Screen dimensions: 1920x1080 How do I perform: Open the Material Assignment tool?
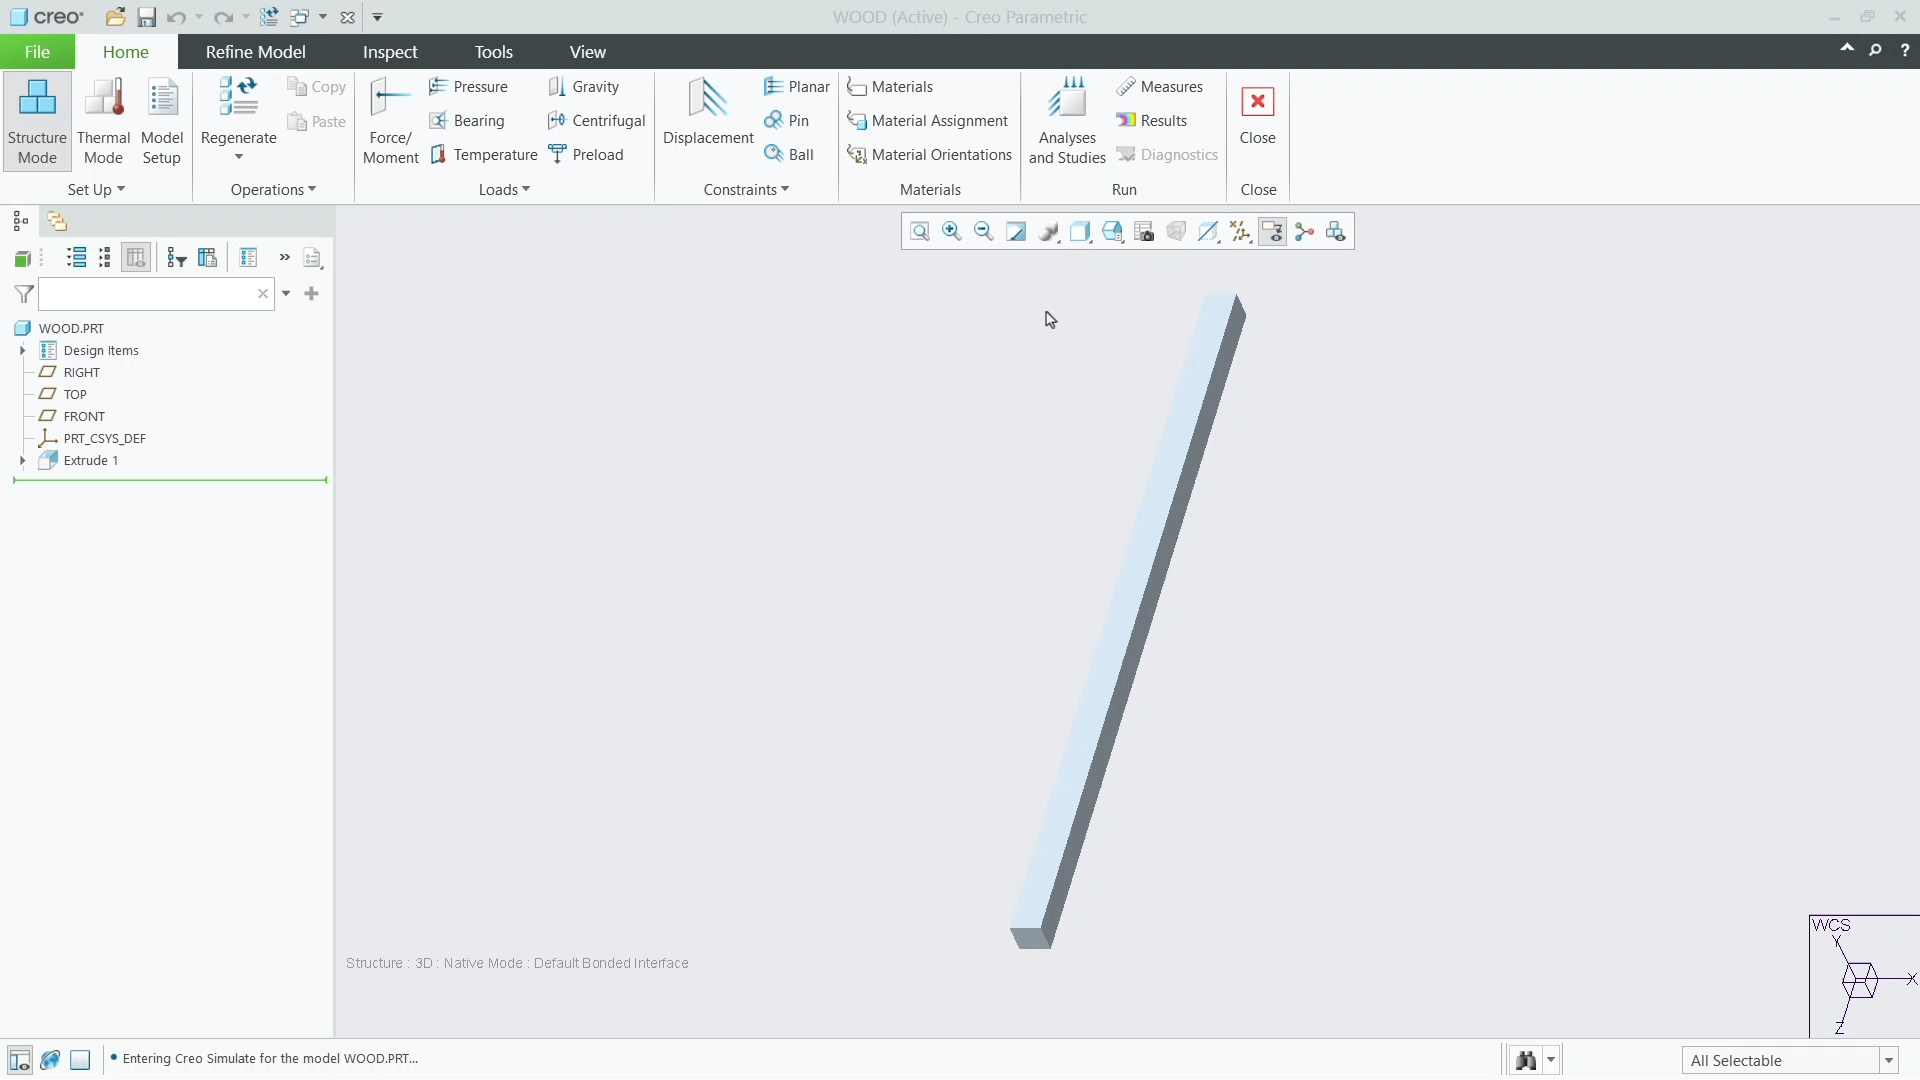coord(927,121)
